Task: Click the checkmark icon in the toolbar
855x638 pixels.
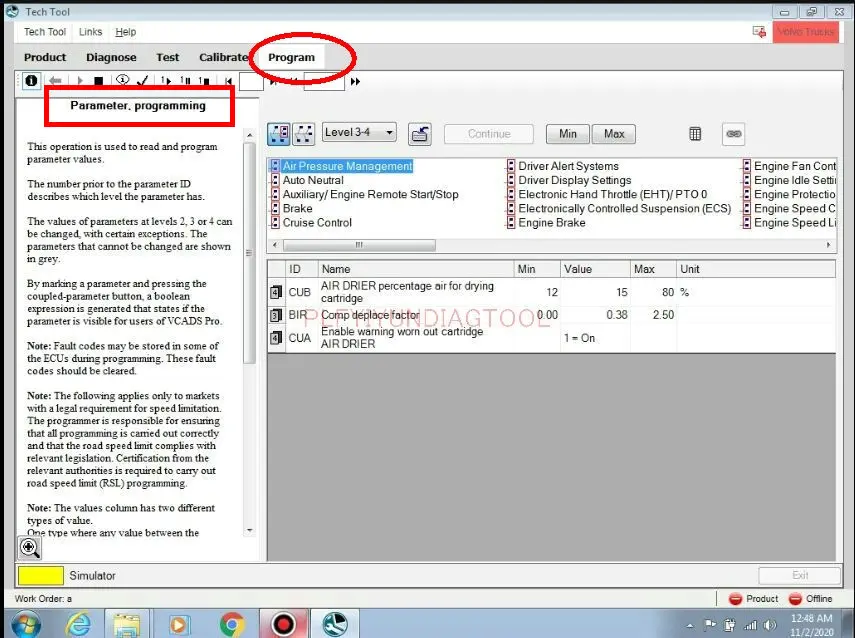Action: tap(143, 81)
